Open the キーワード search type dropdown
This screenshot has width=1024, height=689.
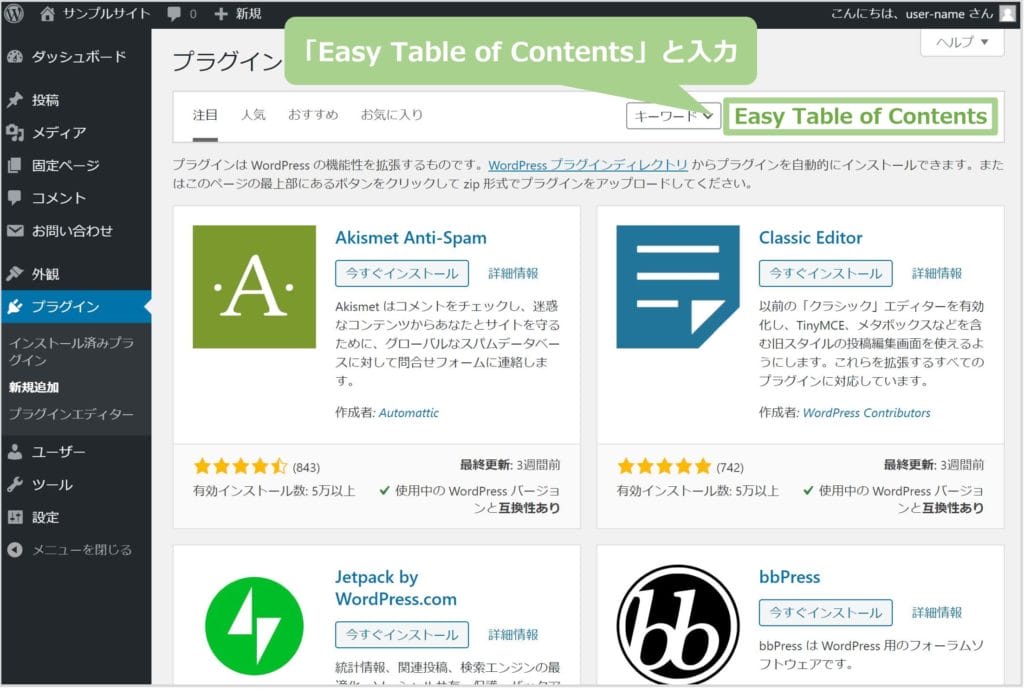[673, 116]
